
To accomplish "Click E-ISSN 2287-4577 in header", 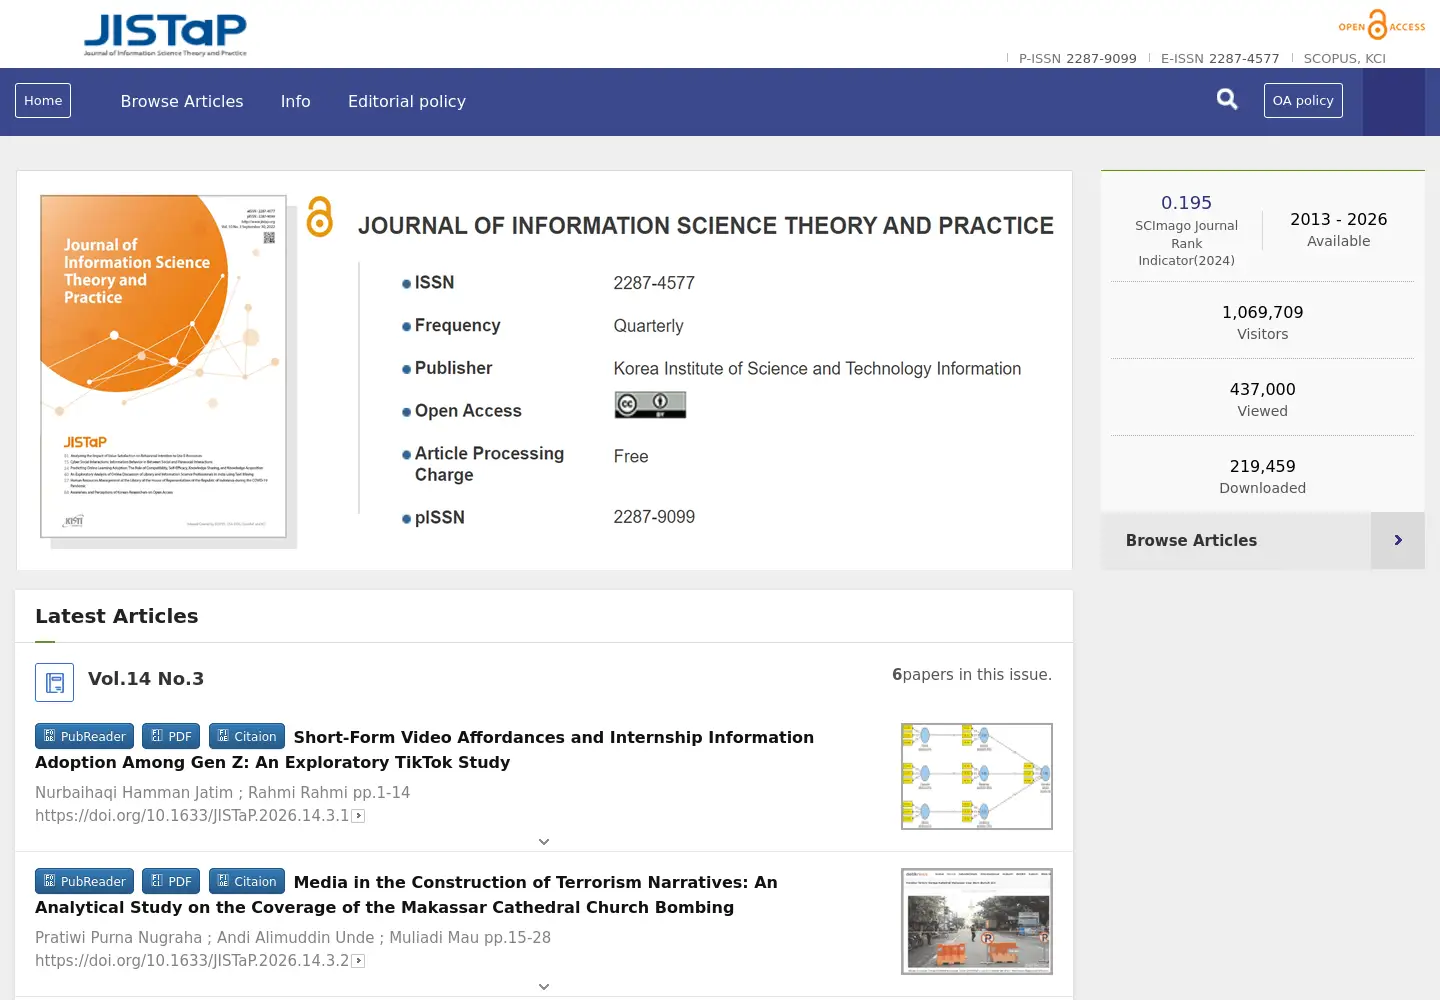I will tap(1220, 58).
